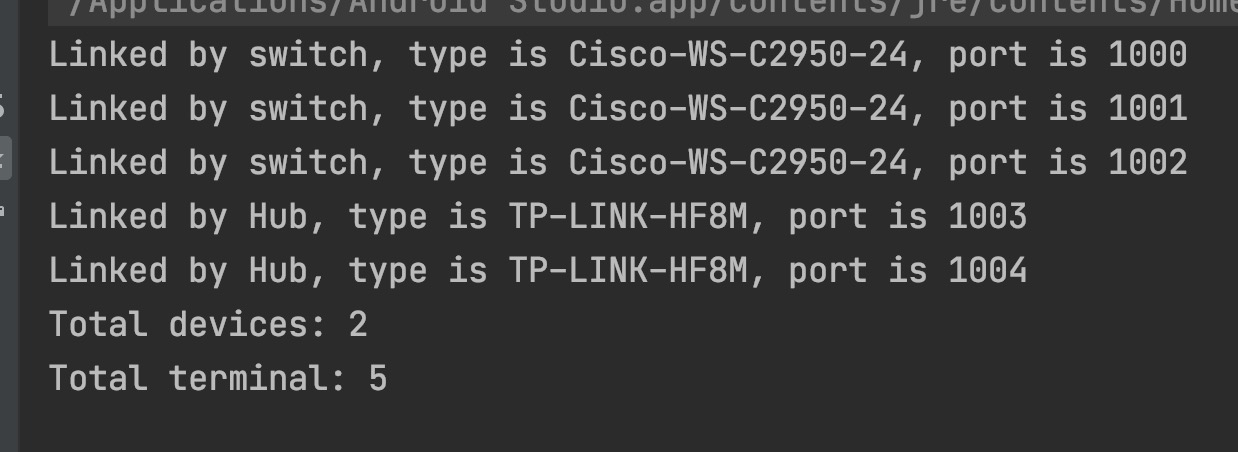Screen dimensions: 1238x452
Task: Click the word "Linked" on the port 1002 line
Action: 108,162
